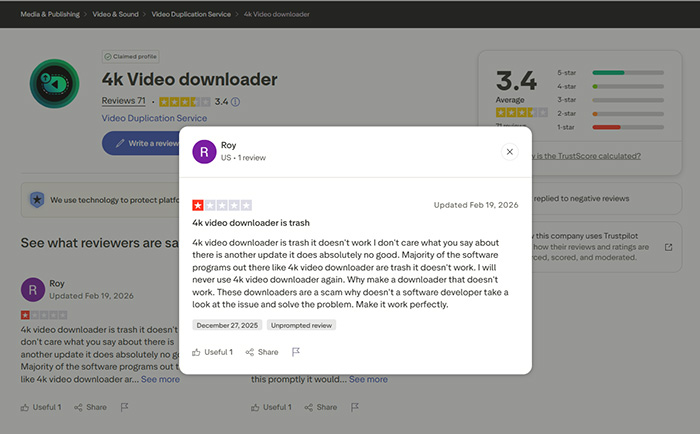
Task: Click the star rating beside 3.4
Action: coord(184,102)
